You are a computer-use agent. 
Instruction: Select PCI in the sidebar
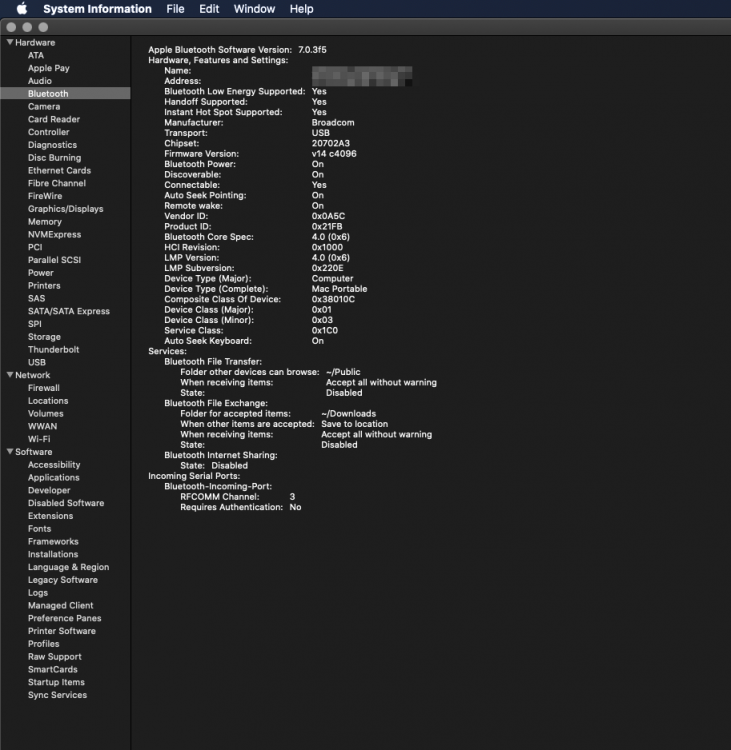[35, 247]
